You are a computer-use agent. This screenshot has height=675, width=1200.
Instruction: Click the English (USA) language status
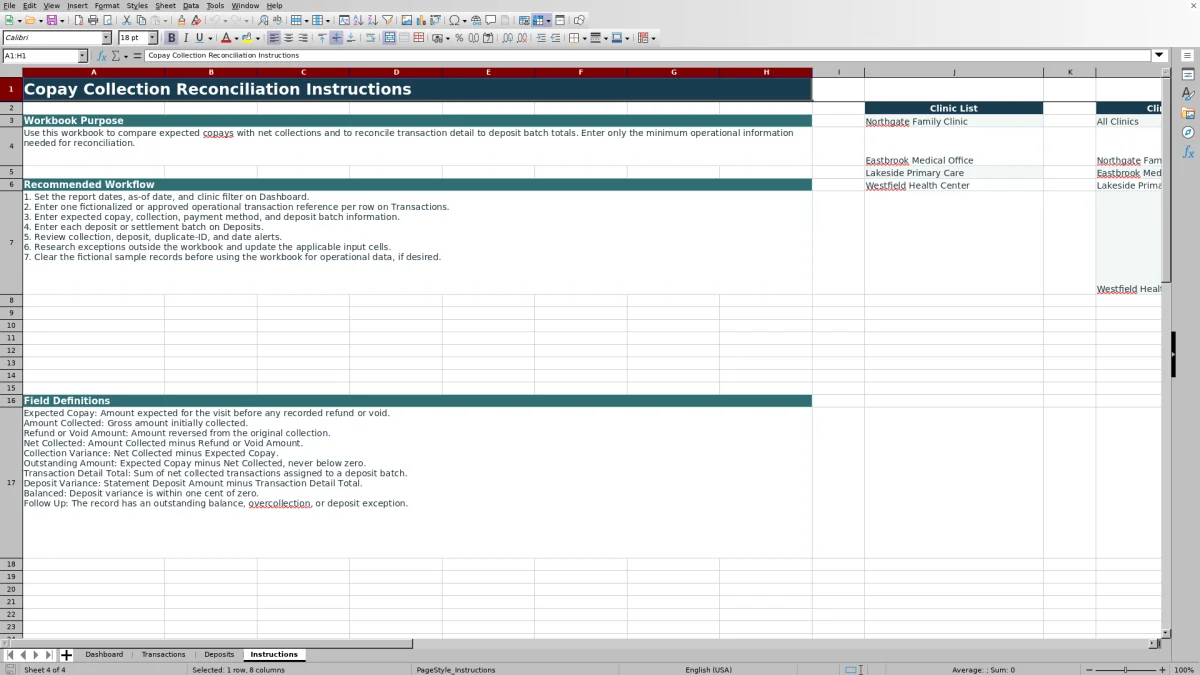tap(708, 669)
